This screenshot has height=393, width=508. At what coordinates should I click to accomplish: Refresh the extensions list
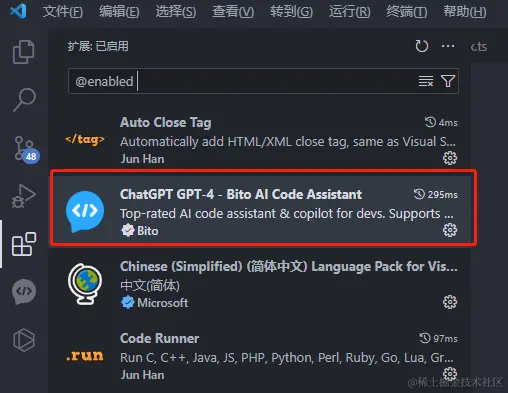pos(422,46)
